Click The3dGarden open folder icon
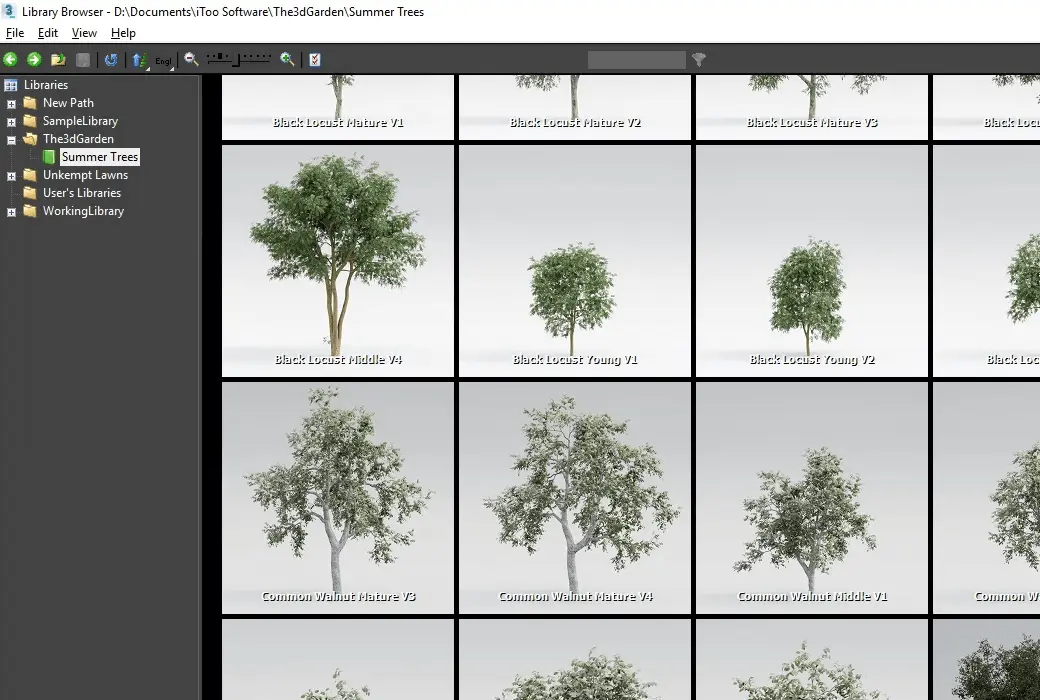The height and width of the screenshot is (700, 1040). click(x=30, y=139)
